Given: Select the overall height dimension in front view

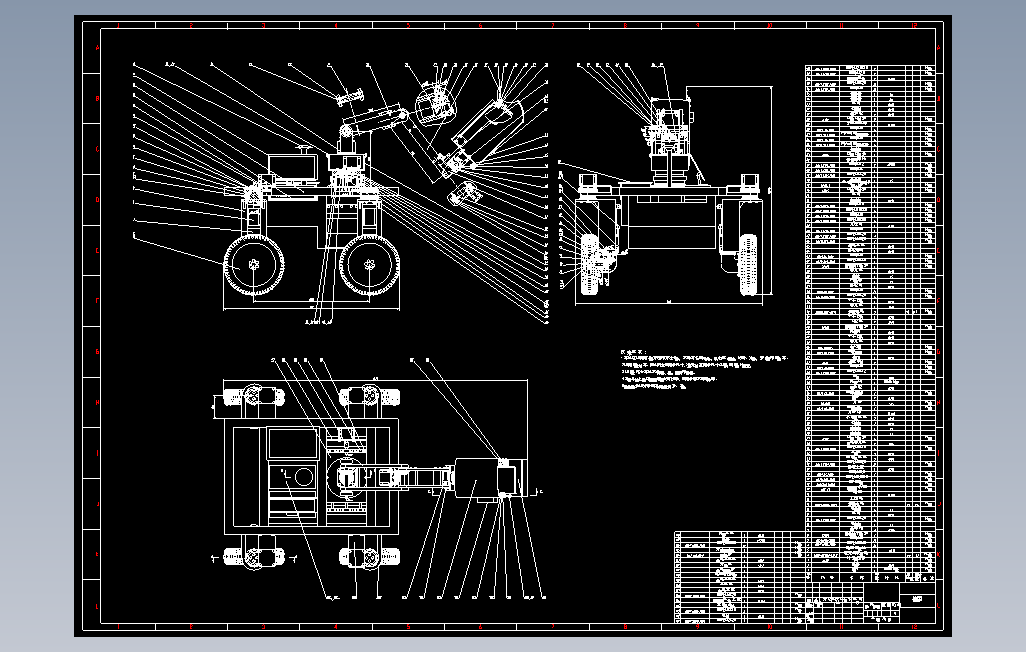Looking at the screenshot, I should (771, 190).
